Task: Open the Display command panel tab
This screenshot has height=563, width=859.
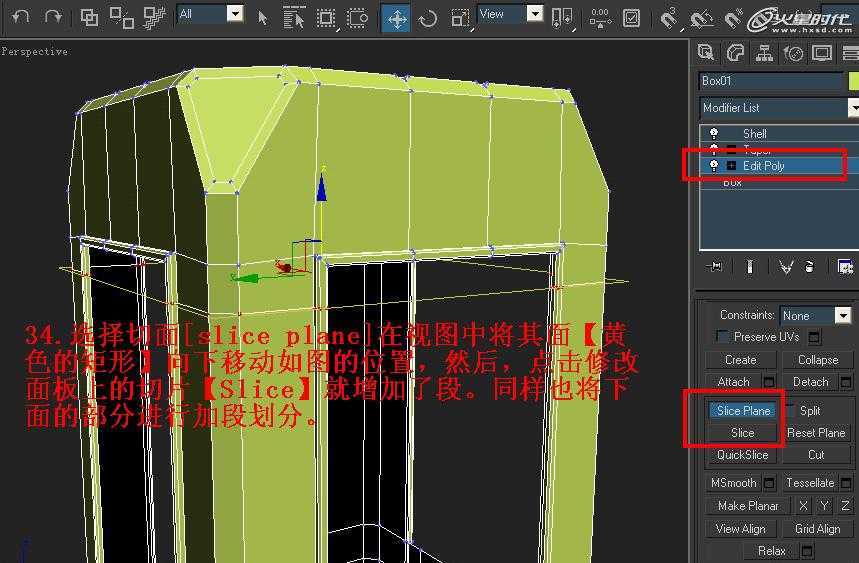Action: [x=822, y=53]
